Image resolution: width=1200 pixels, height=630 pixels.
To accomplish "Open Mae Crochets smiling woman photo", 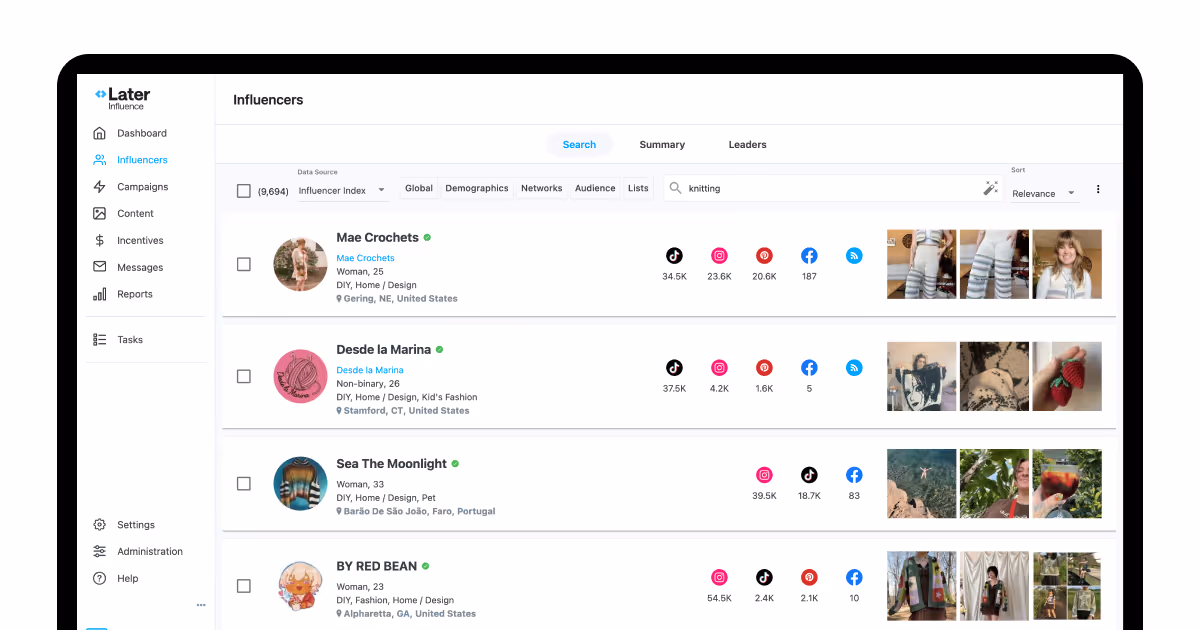I will point(1067,264).
